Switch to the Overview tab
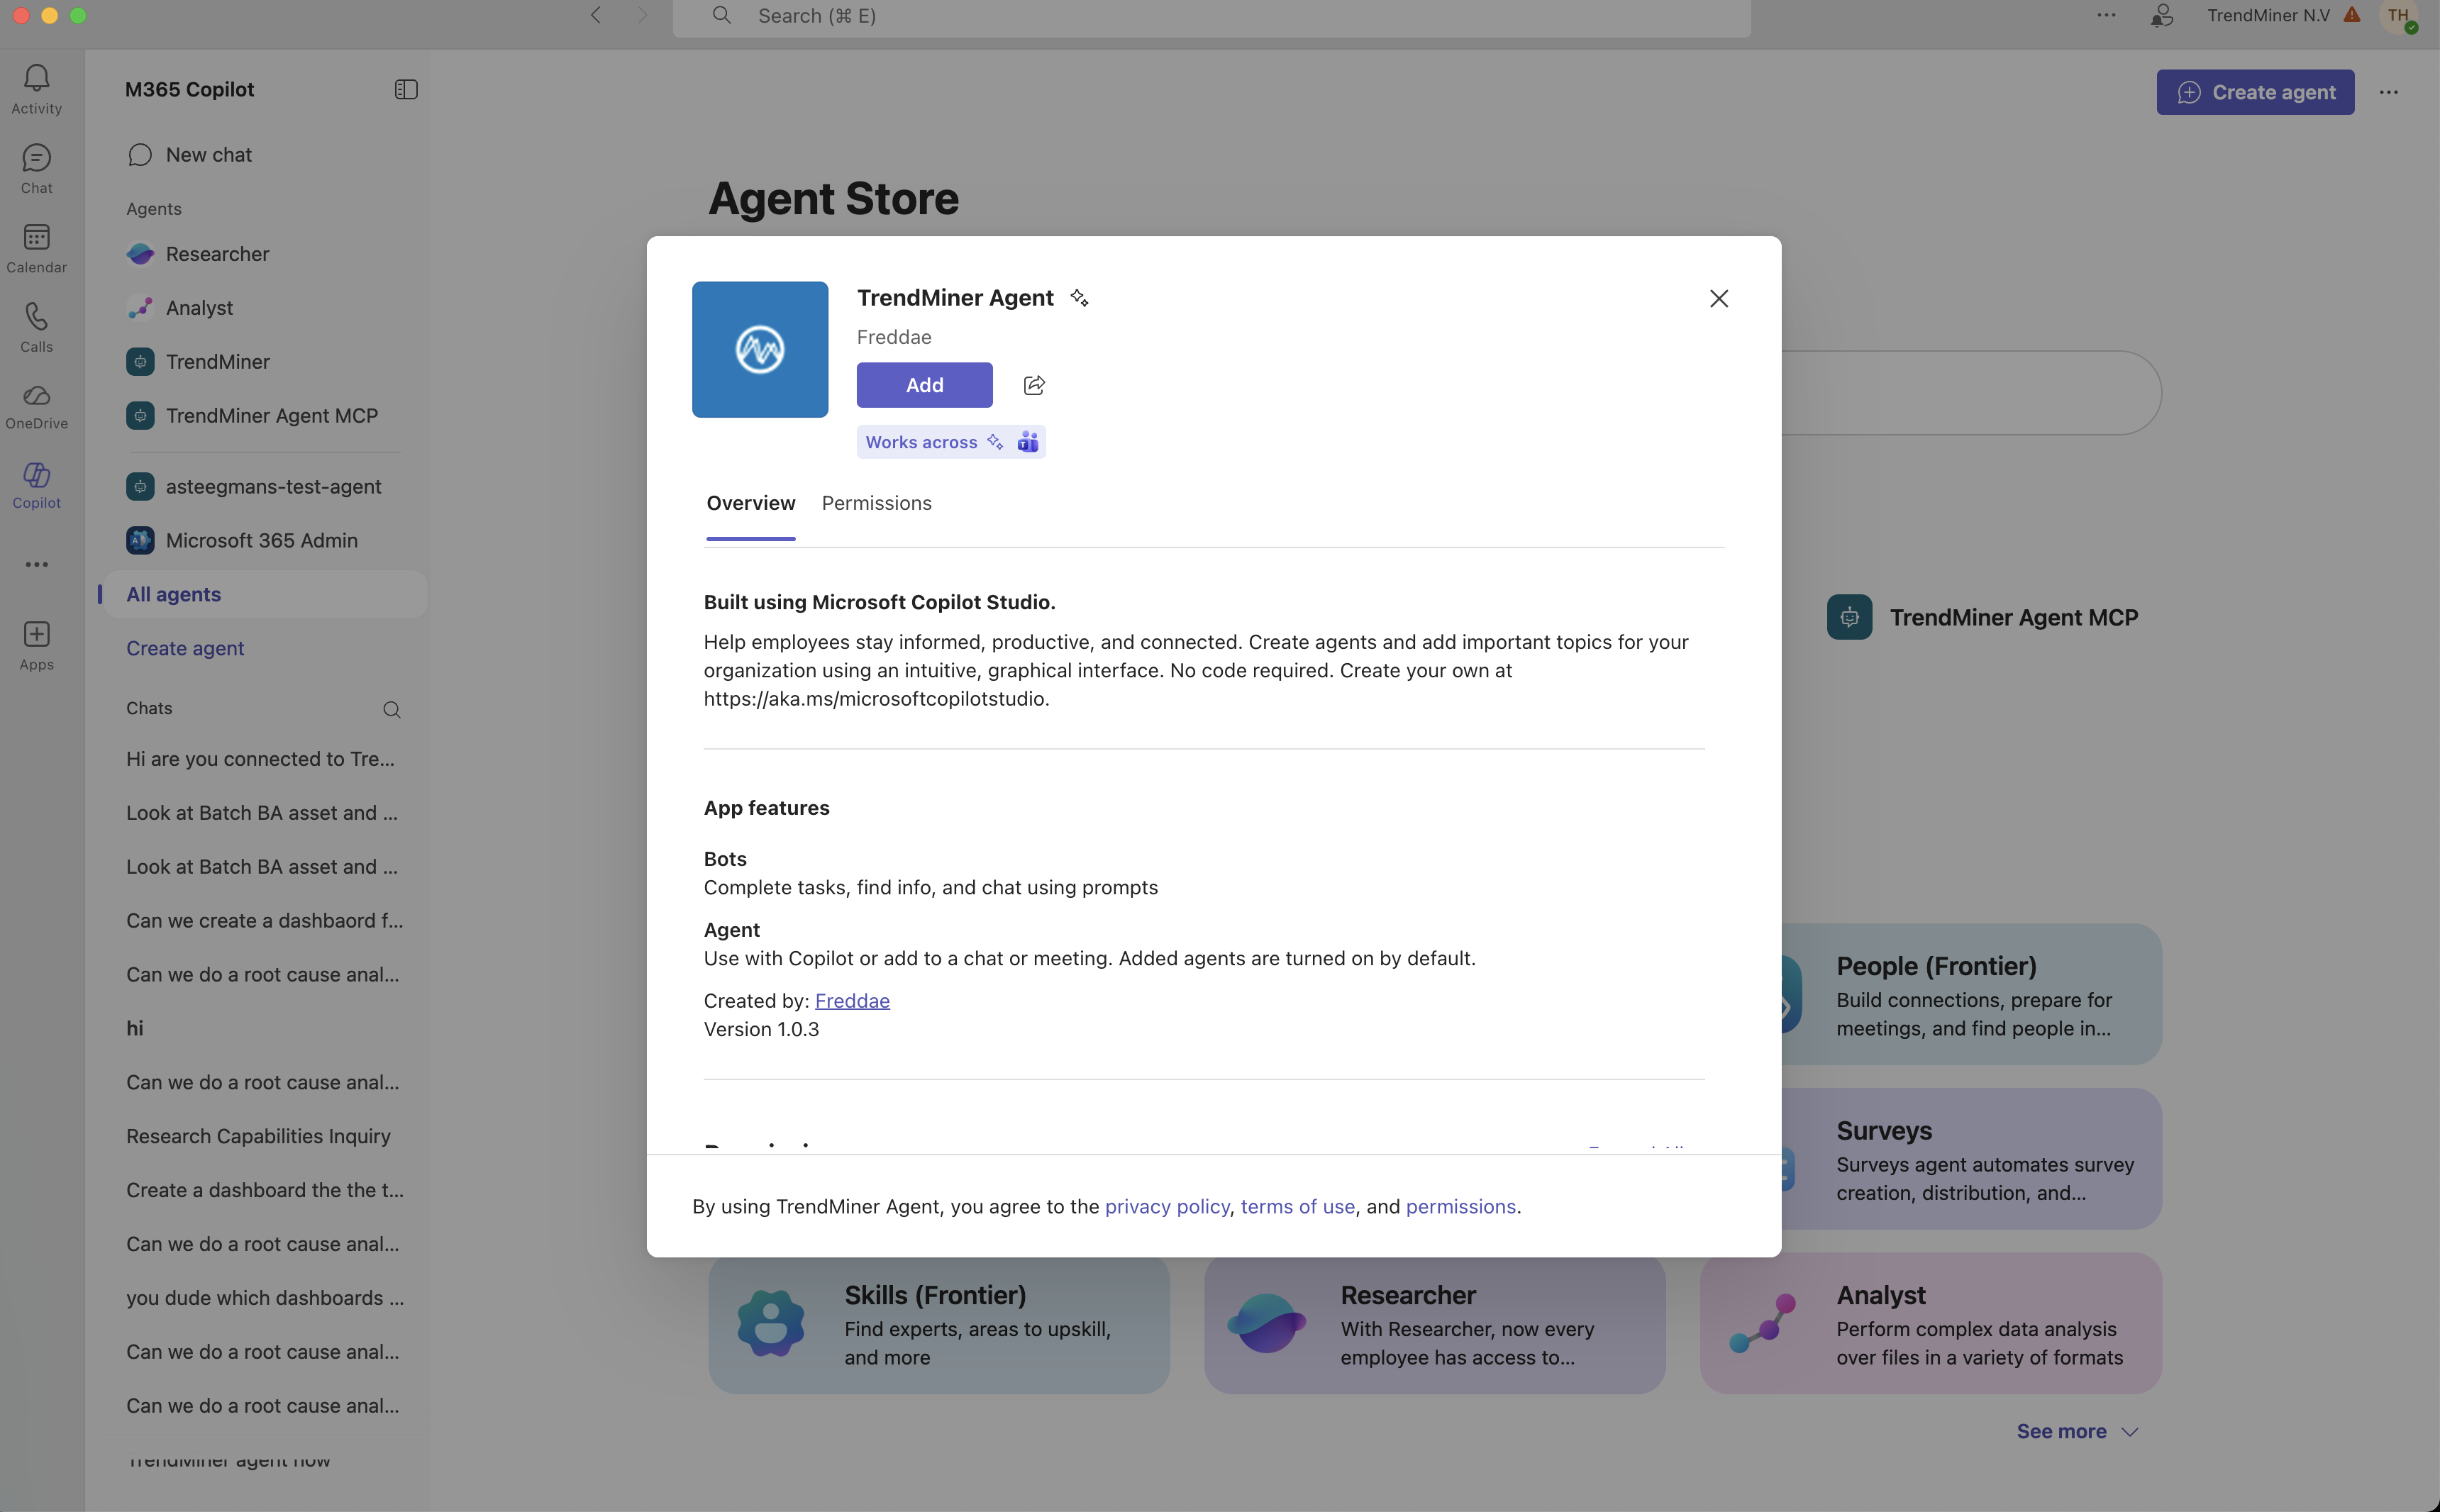2440x1512 pixels. (751, 504)
